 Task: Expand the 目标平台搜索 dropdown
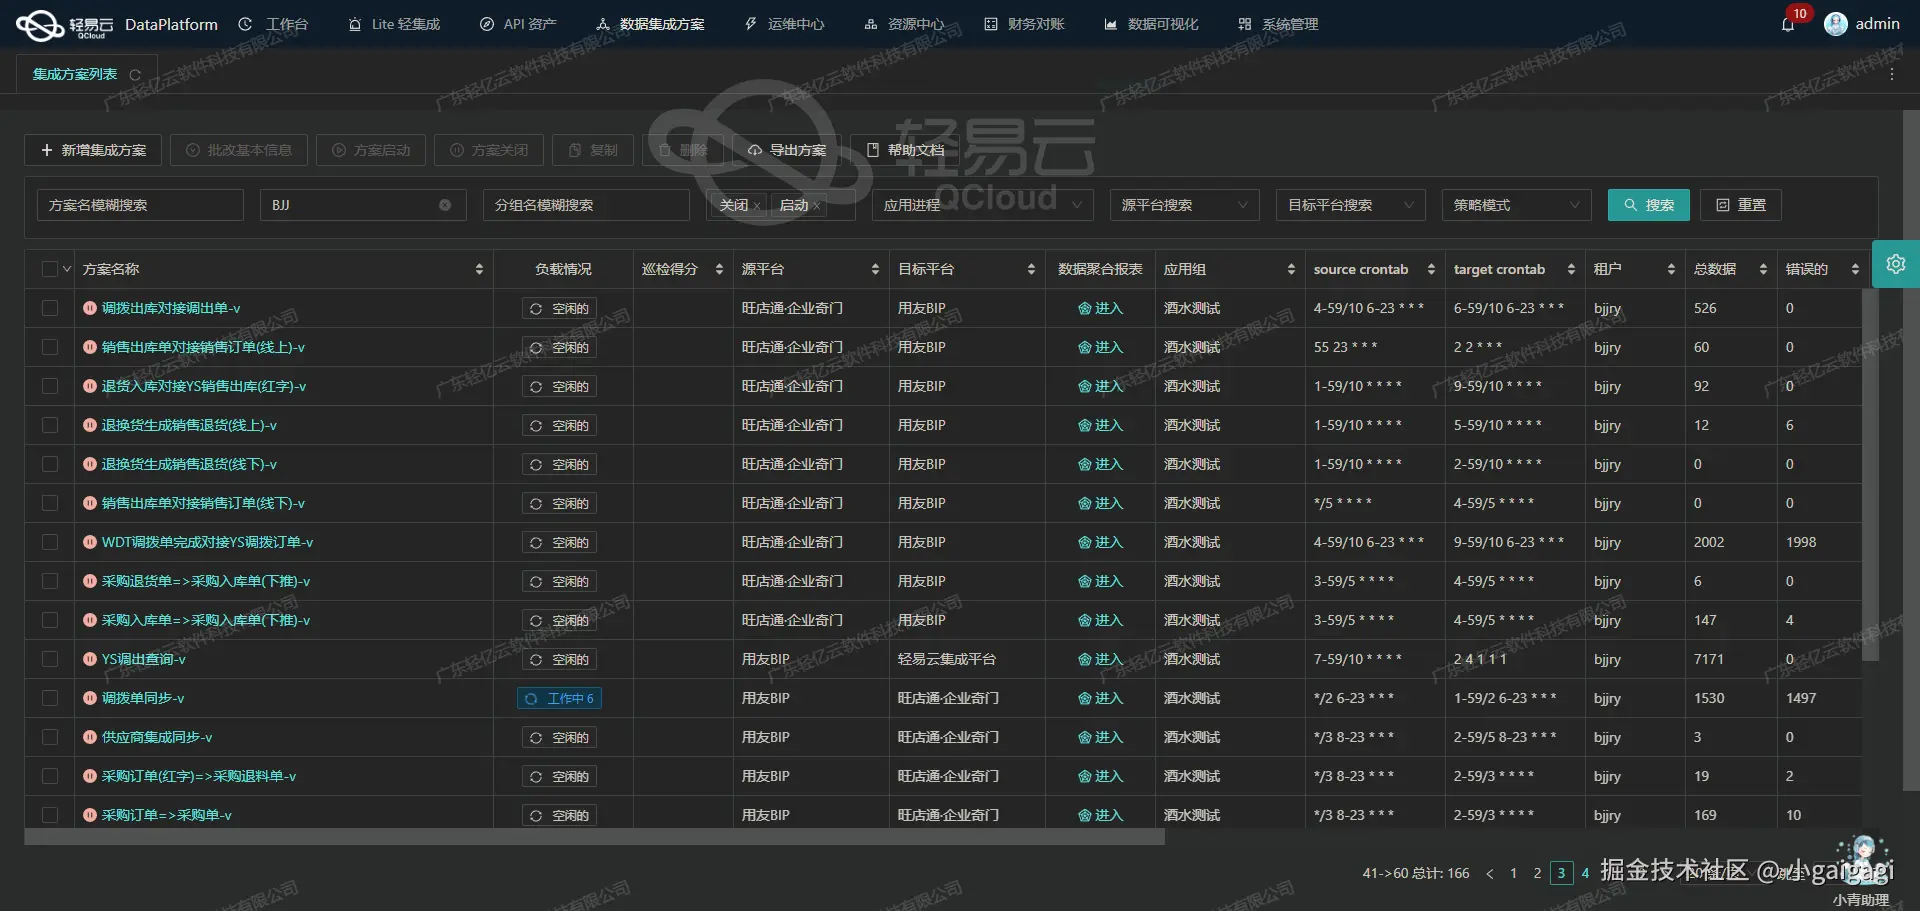click(1350, 205)
